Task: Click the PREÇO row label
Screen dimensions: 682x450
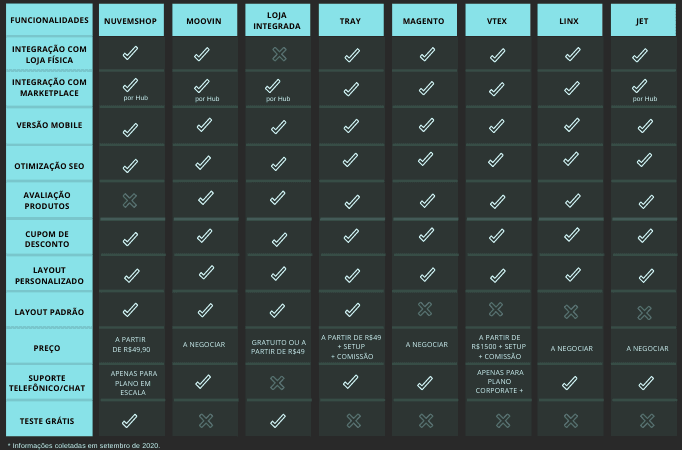Action: coord(49,347)
